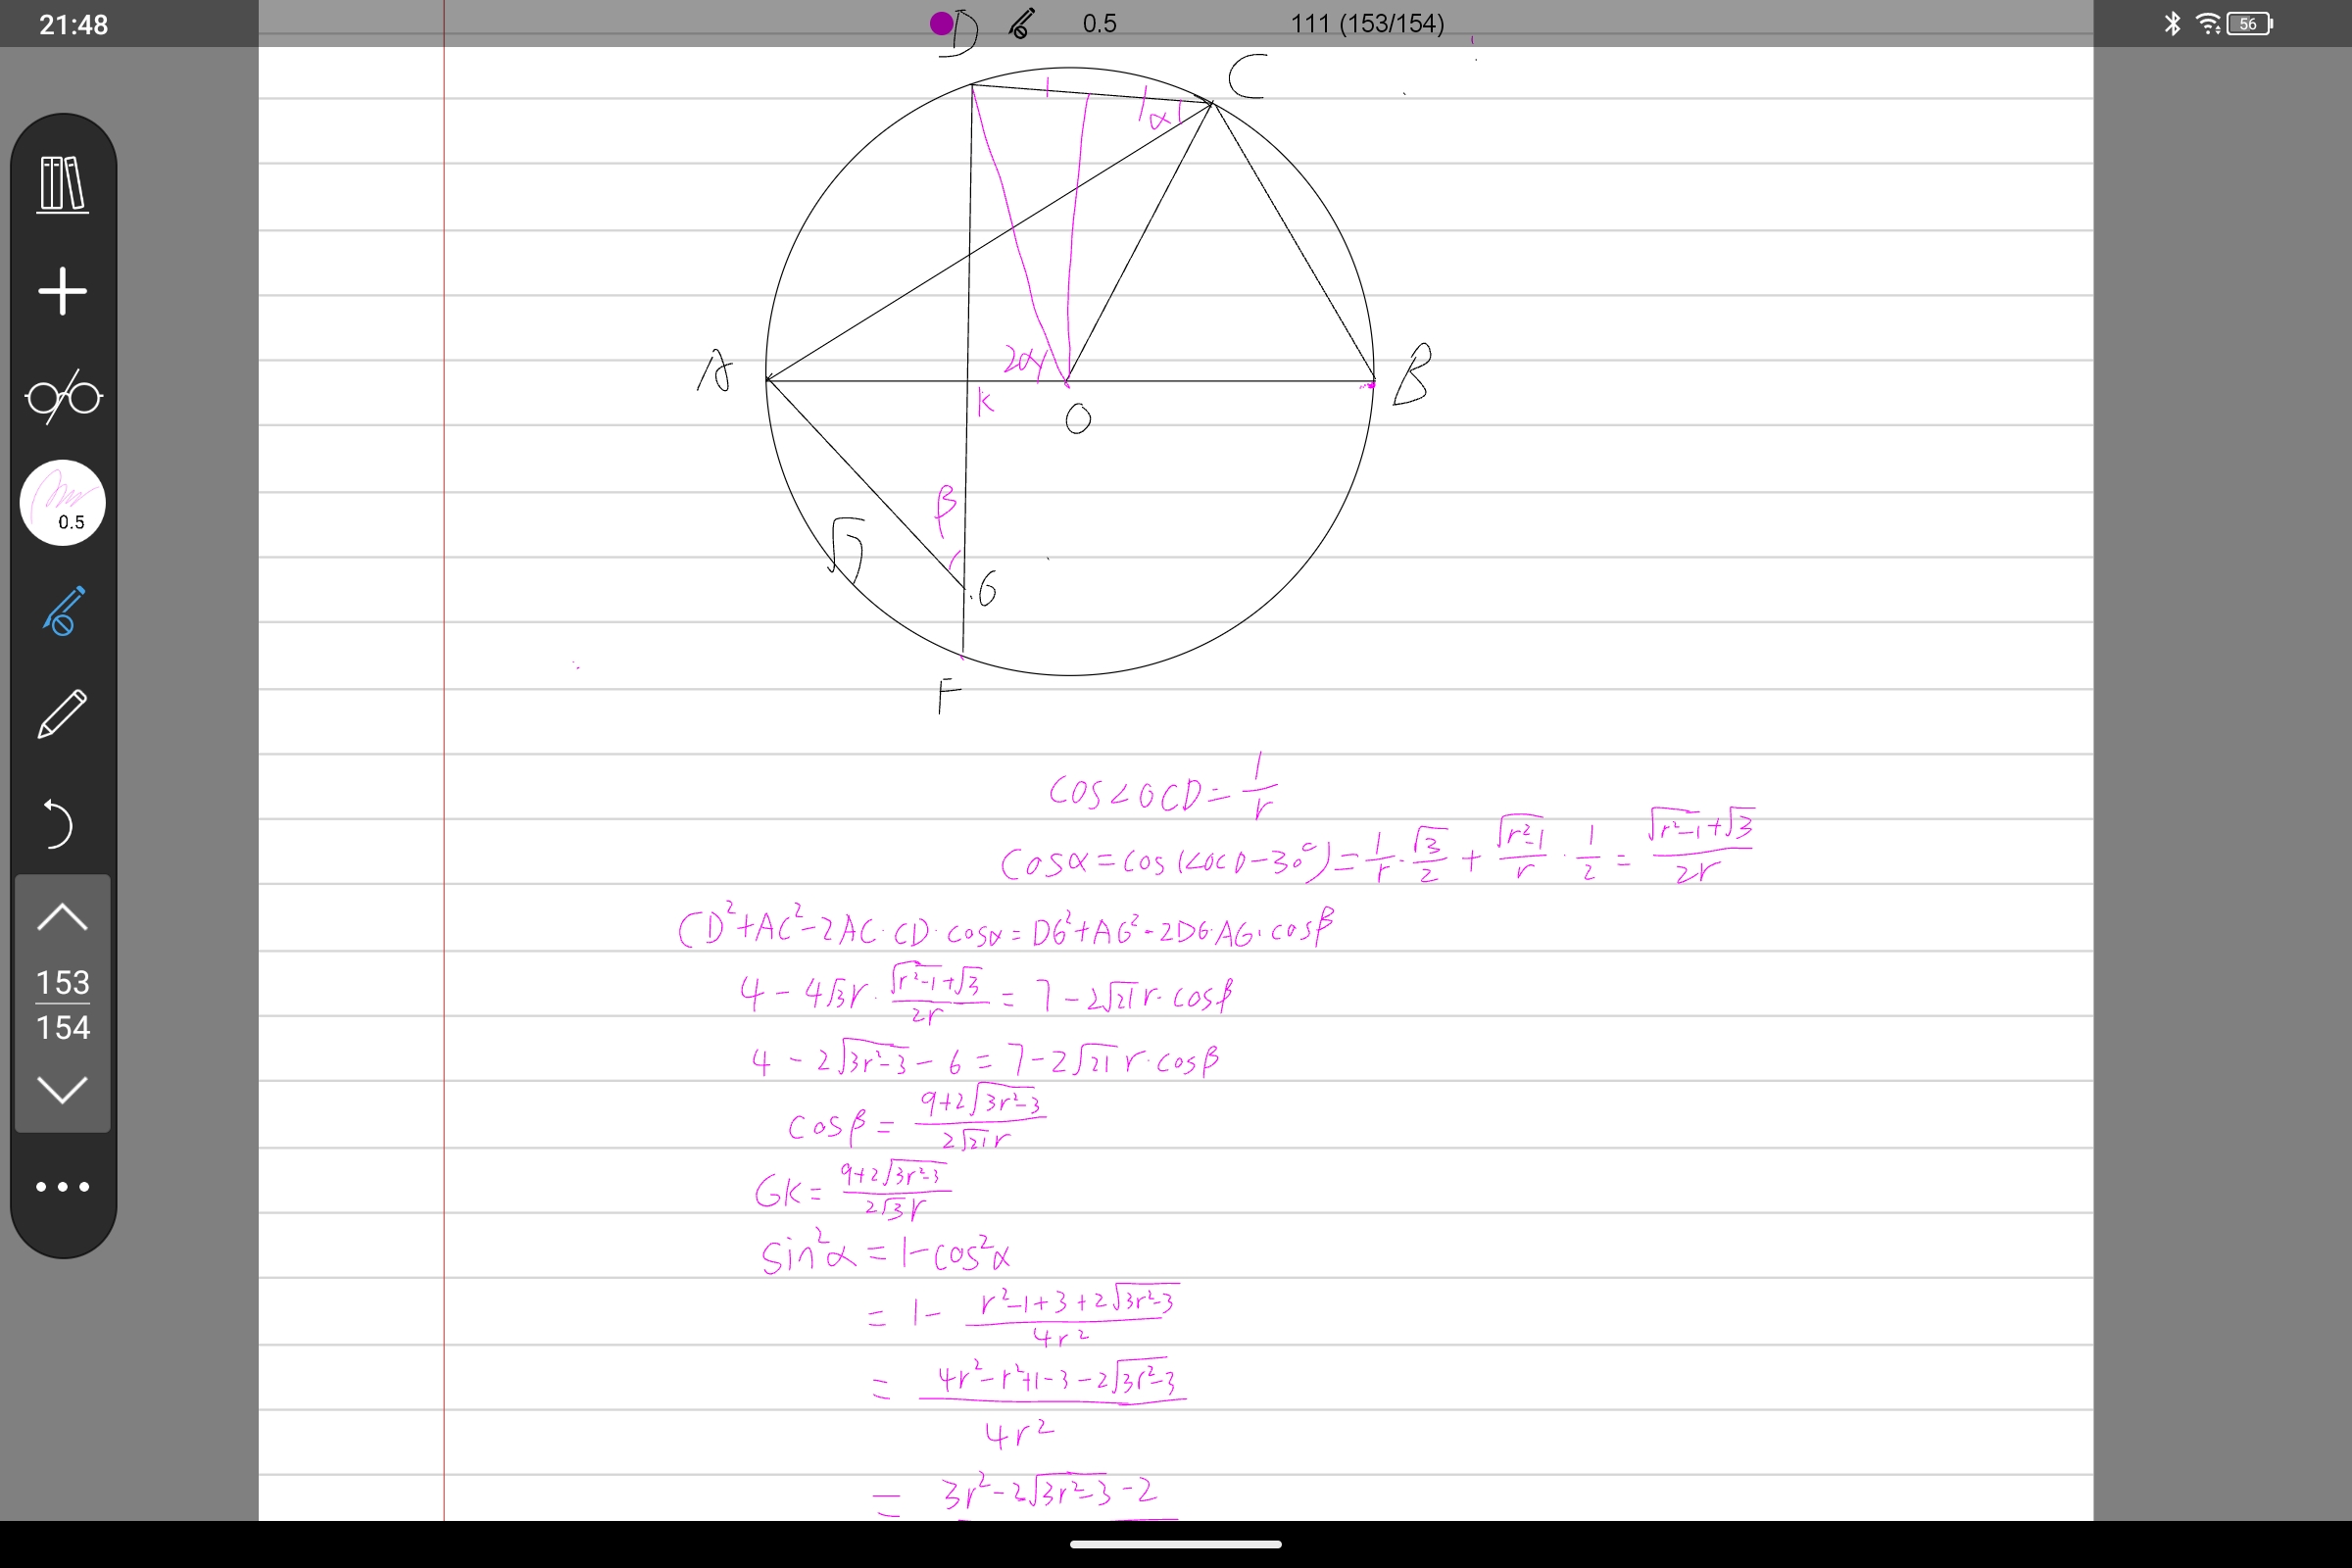2352x1568 pixels.
Task: Go to next page with down chevron
Action: click(62, 1089)
